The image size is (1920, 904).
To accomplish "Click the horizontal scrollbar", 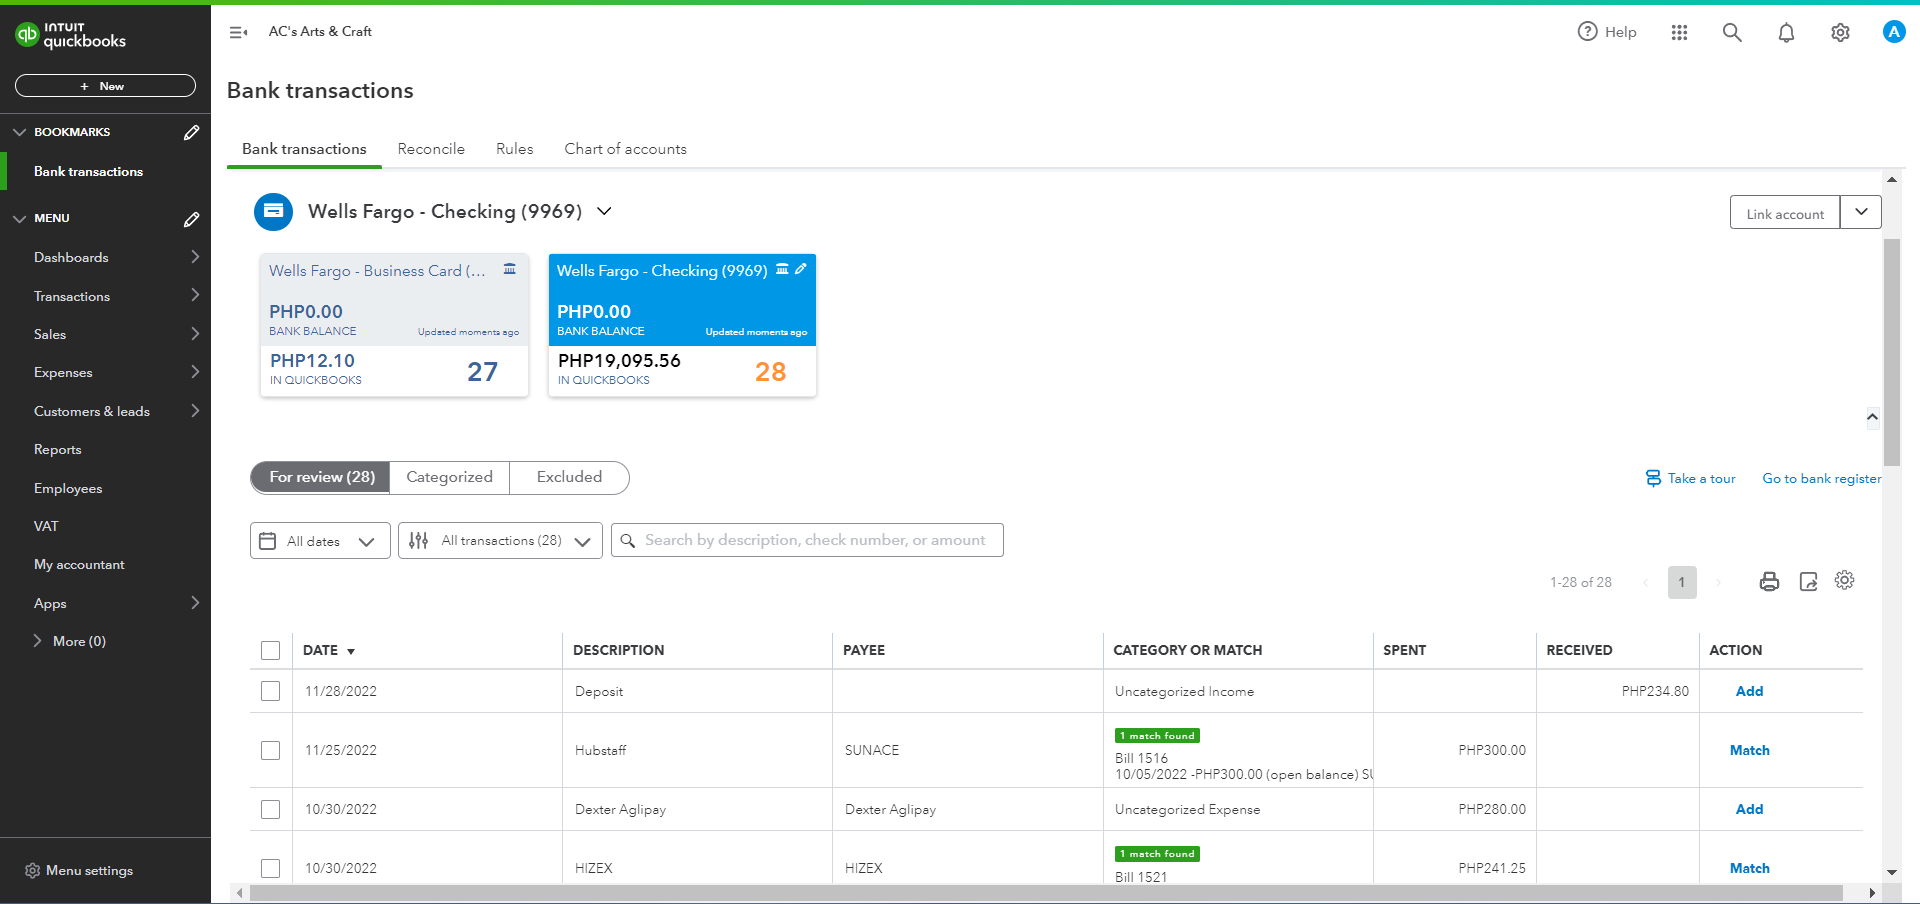I will point(1046,893).
